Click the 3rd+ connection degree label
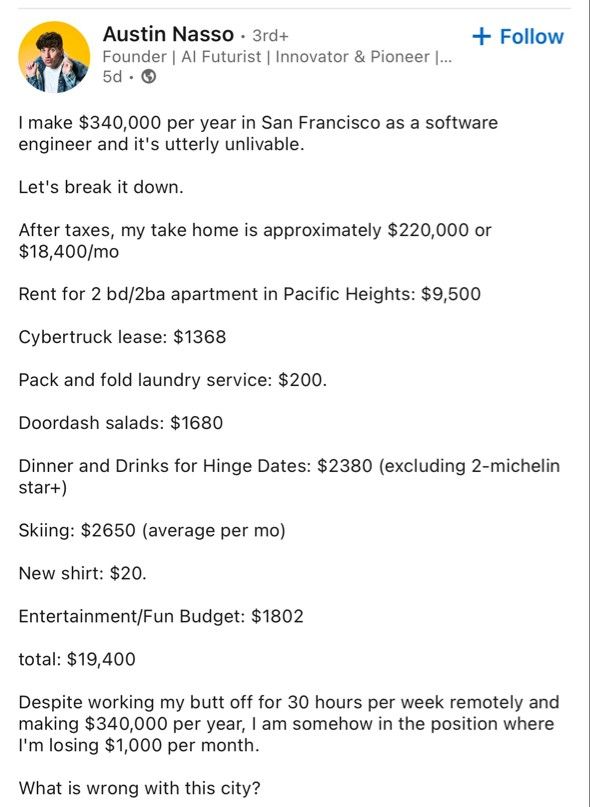Image resolution: width=590 pixels, height=807 pixels. point(270,36)
